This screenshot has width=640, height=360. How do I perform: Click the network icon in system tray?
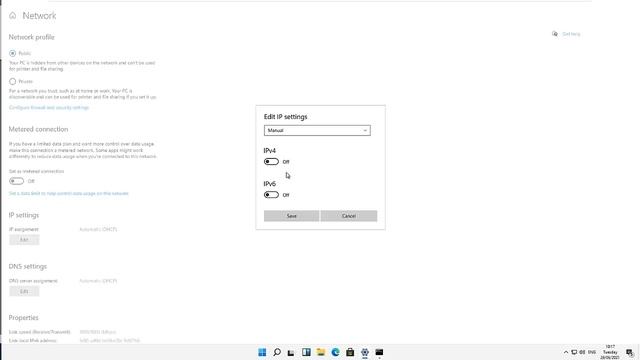pyautogui.click(x=574, y=352)
